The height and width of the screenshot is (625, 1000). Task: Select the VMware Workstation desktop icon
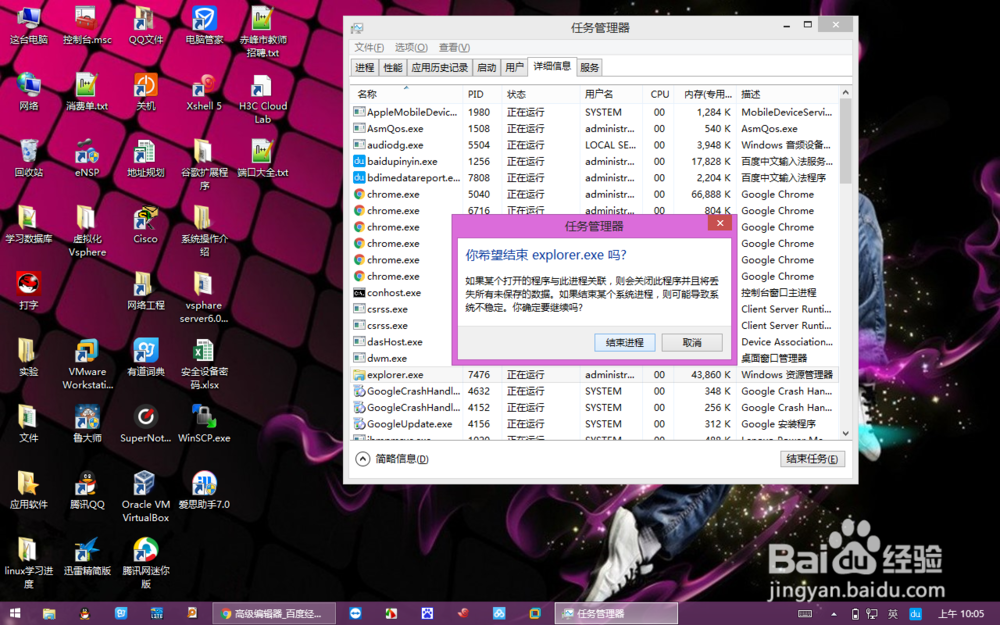point(87,364)
